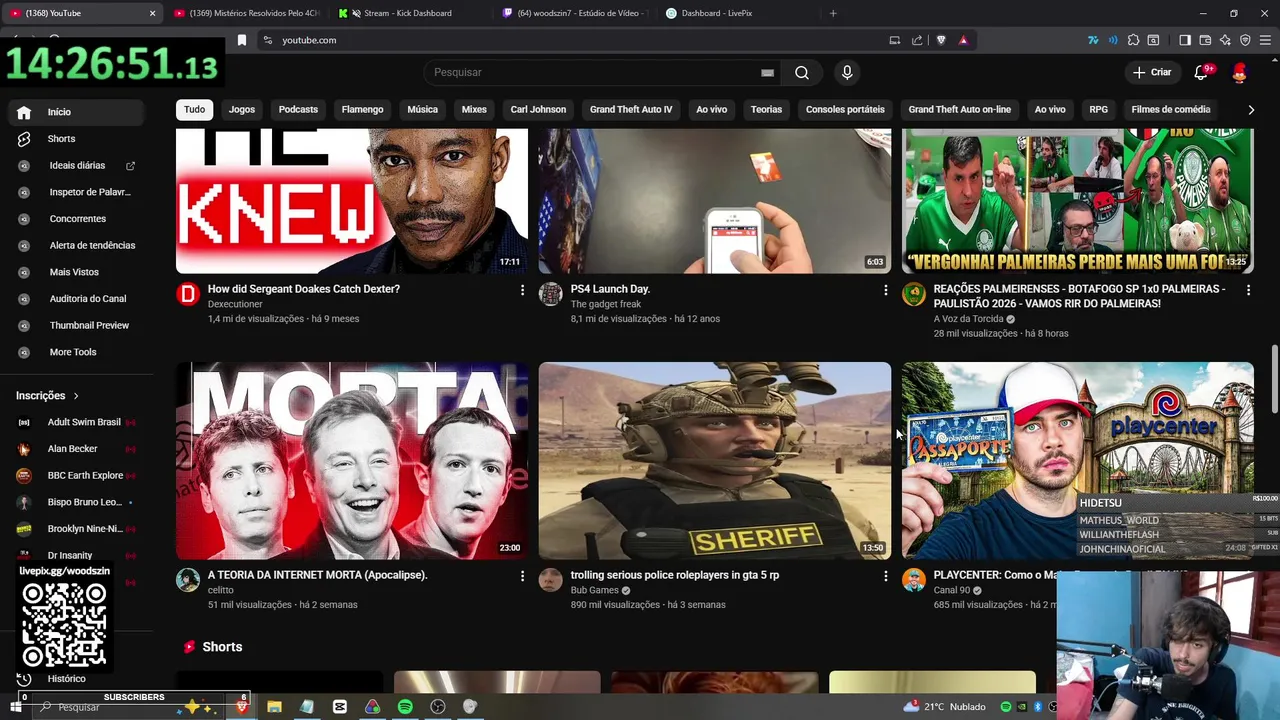Open File Explorer from the taskbar
The width and height of the screenshot is (1280, 720).
274,707
